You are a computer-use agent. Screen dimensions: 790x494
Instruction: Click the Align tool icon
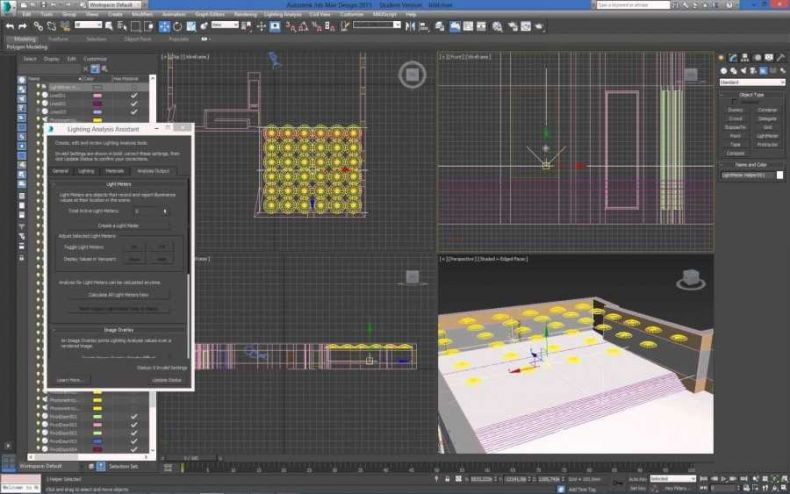[x=424, y=26]
